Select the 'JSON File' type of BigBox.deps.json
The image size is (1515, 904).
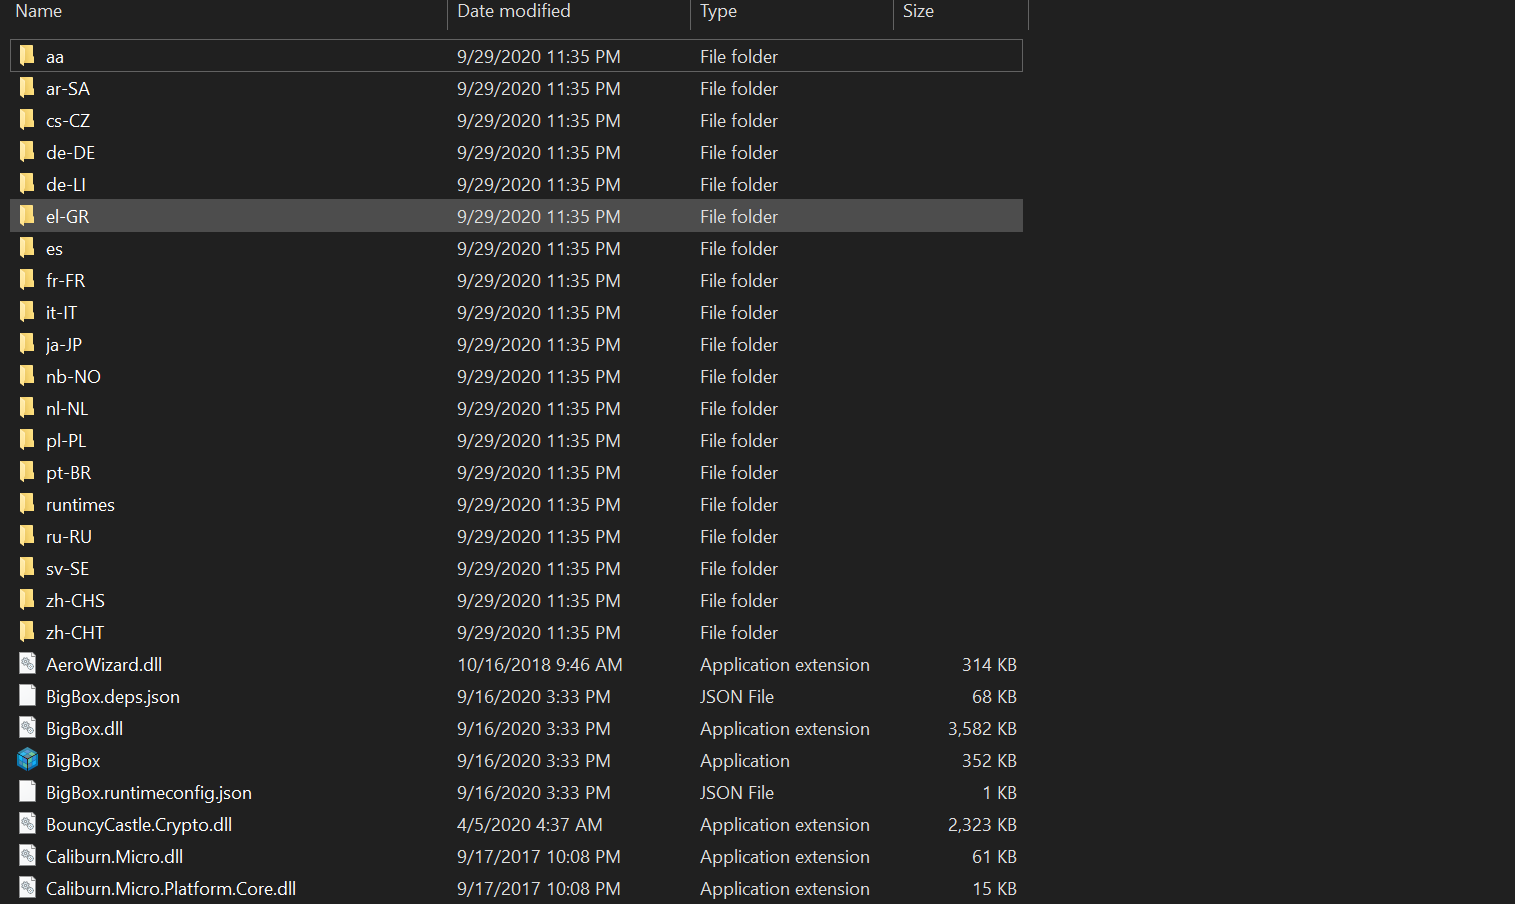(x=737, y=697)
